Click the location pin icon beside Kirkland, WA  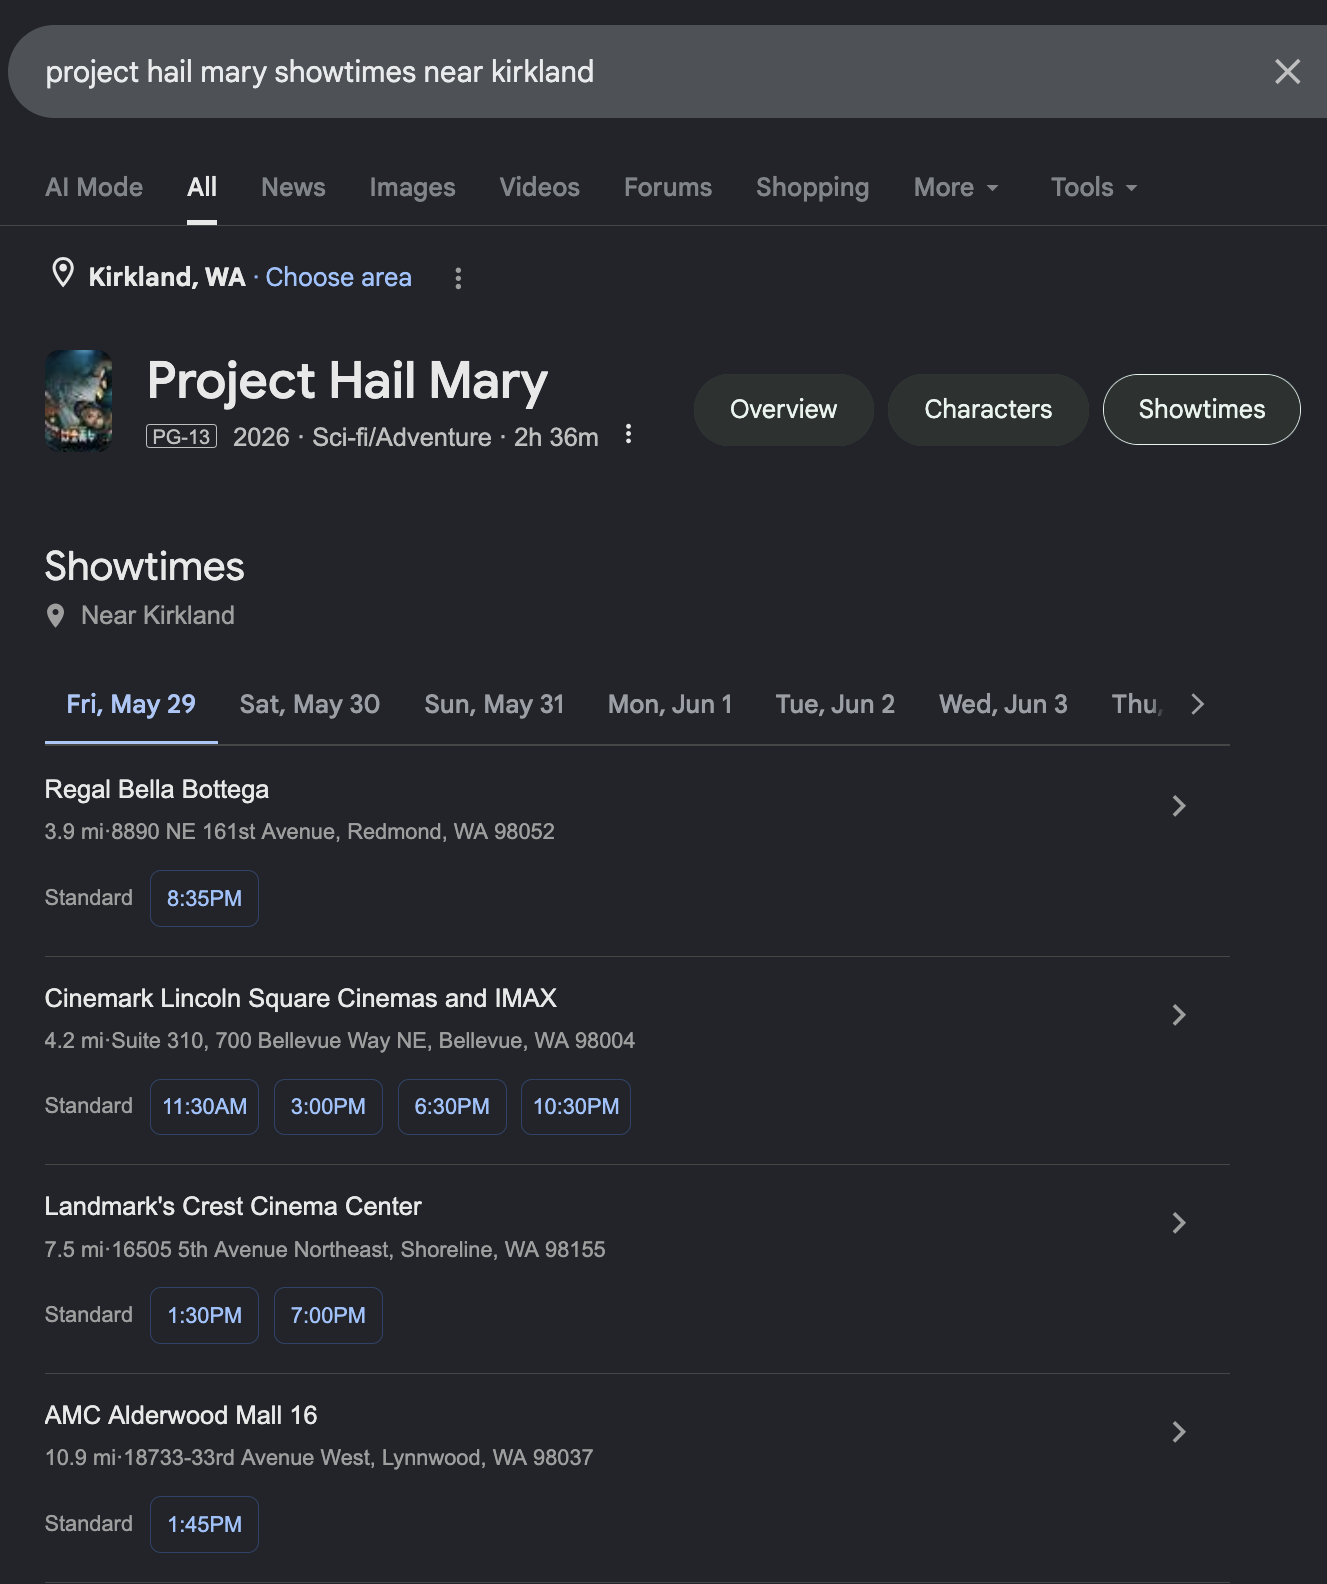click(x=63, y=273)
